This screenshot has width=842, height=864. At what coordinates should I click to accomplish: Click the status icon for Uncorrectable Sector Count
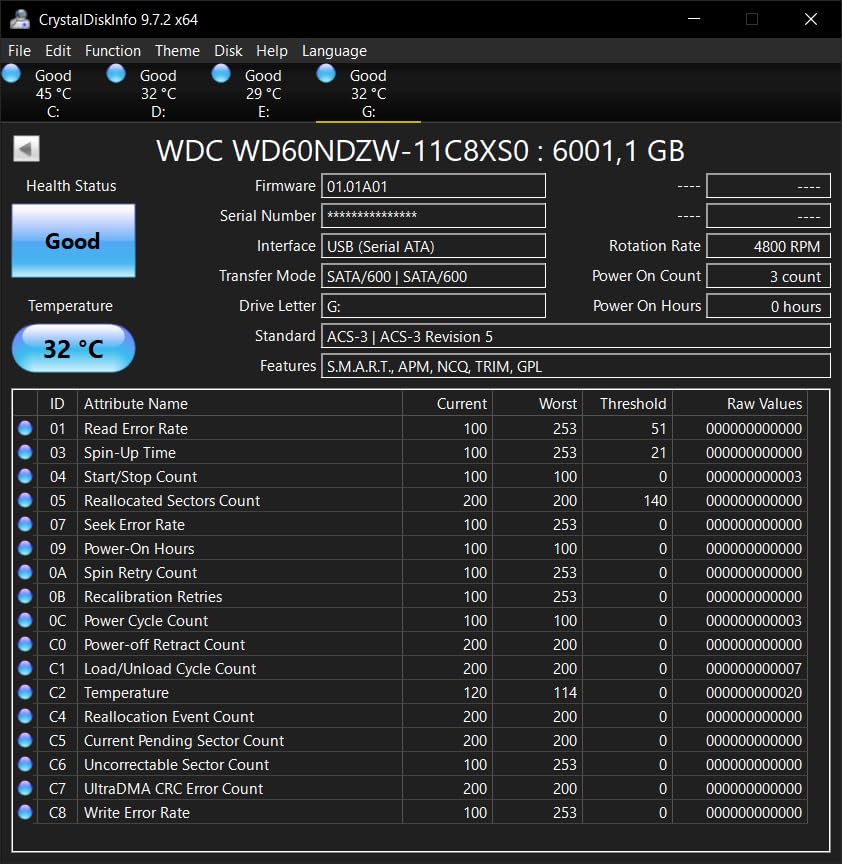click(x=25, y=764)
